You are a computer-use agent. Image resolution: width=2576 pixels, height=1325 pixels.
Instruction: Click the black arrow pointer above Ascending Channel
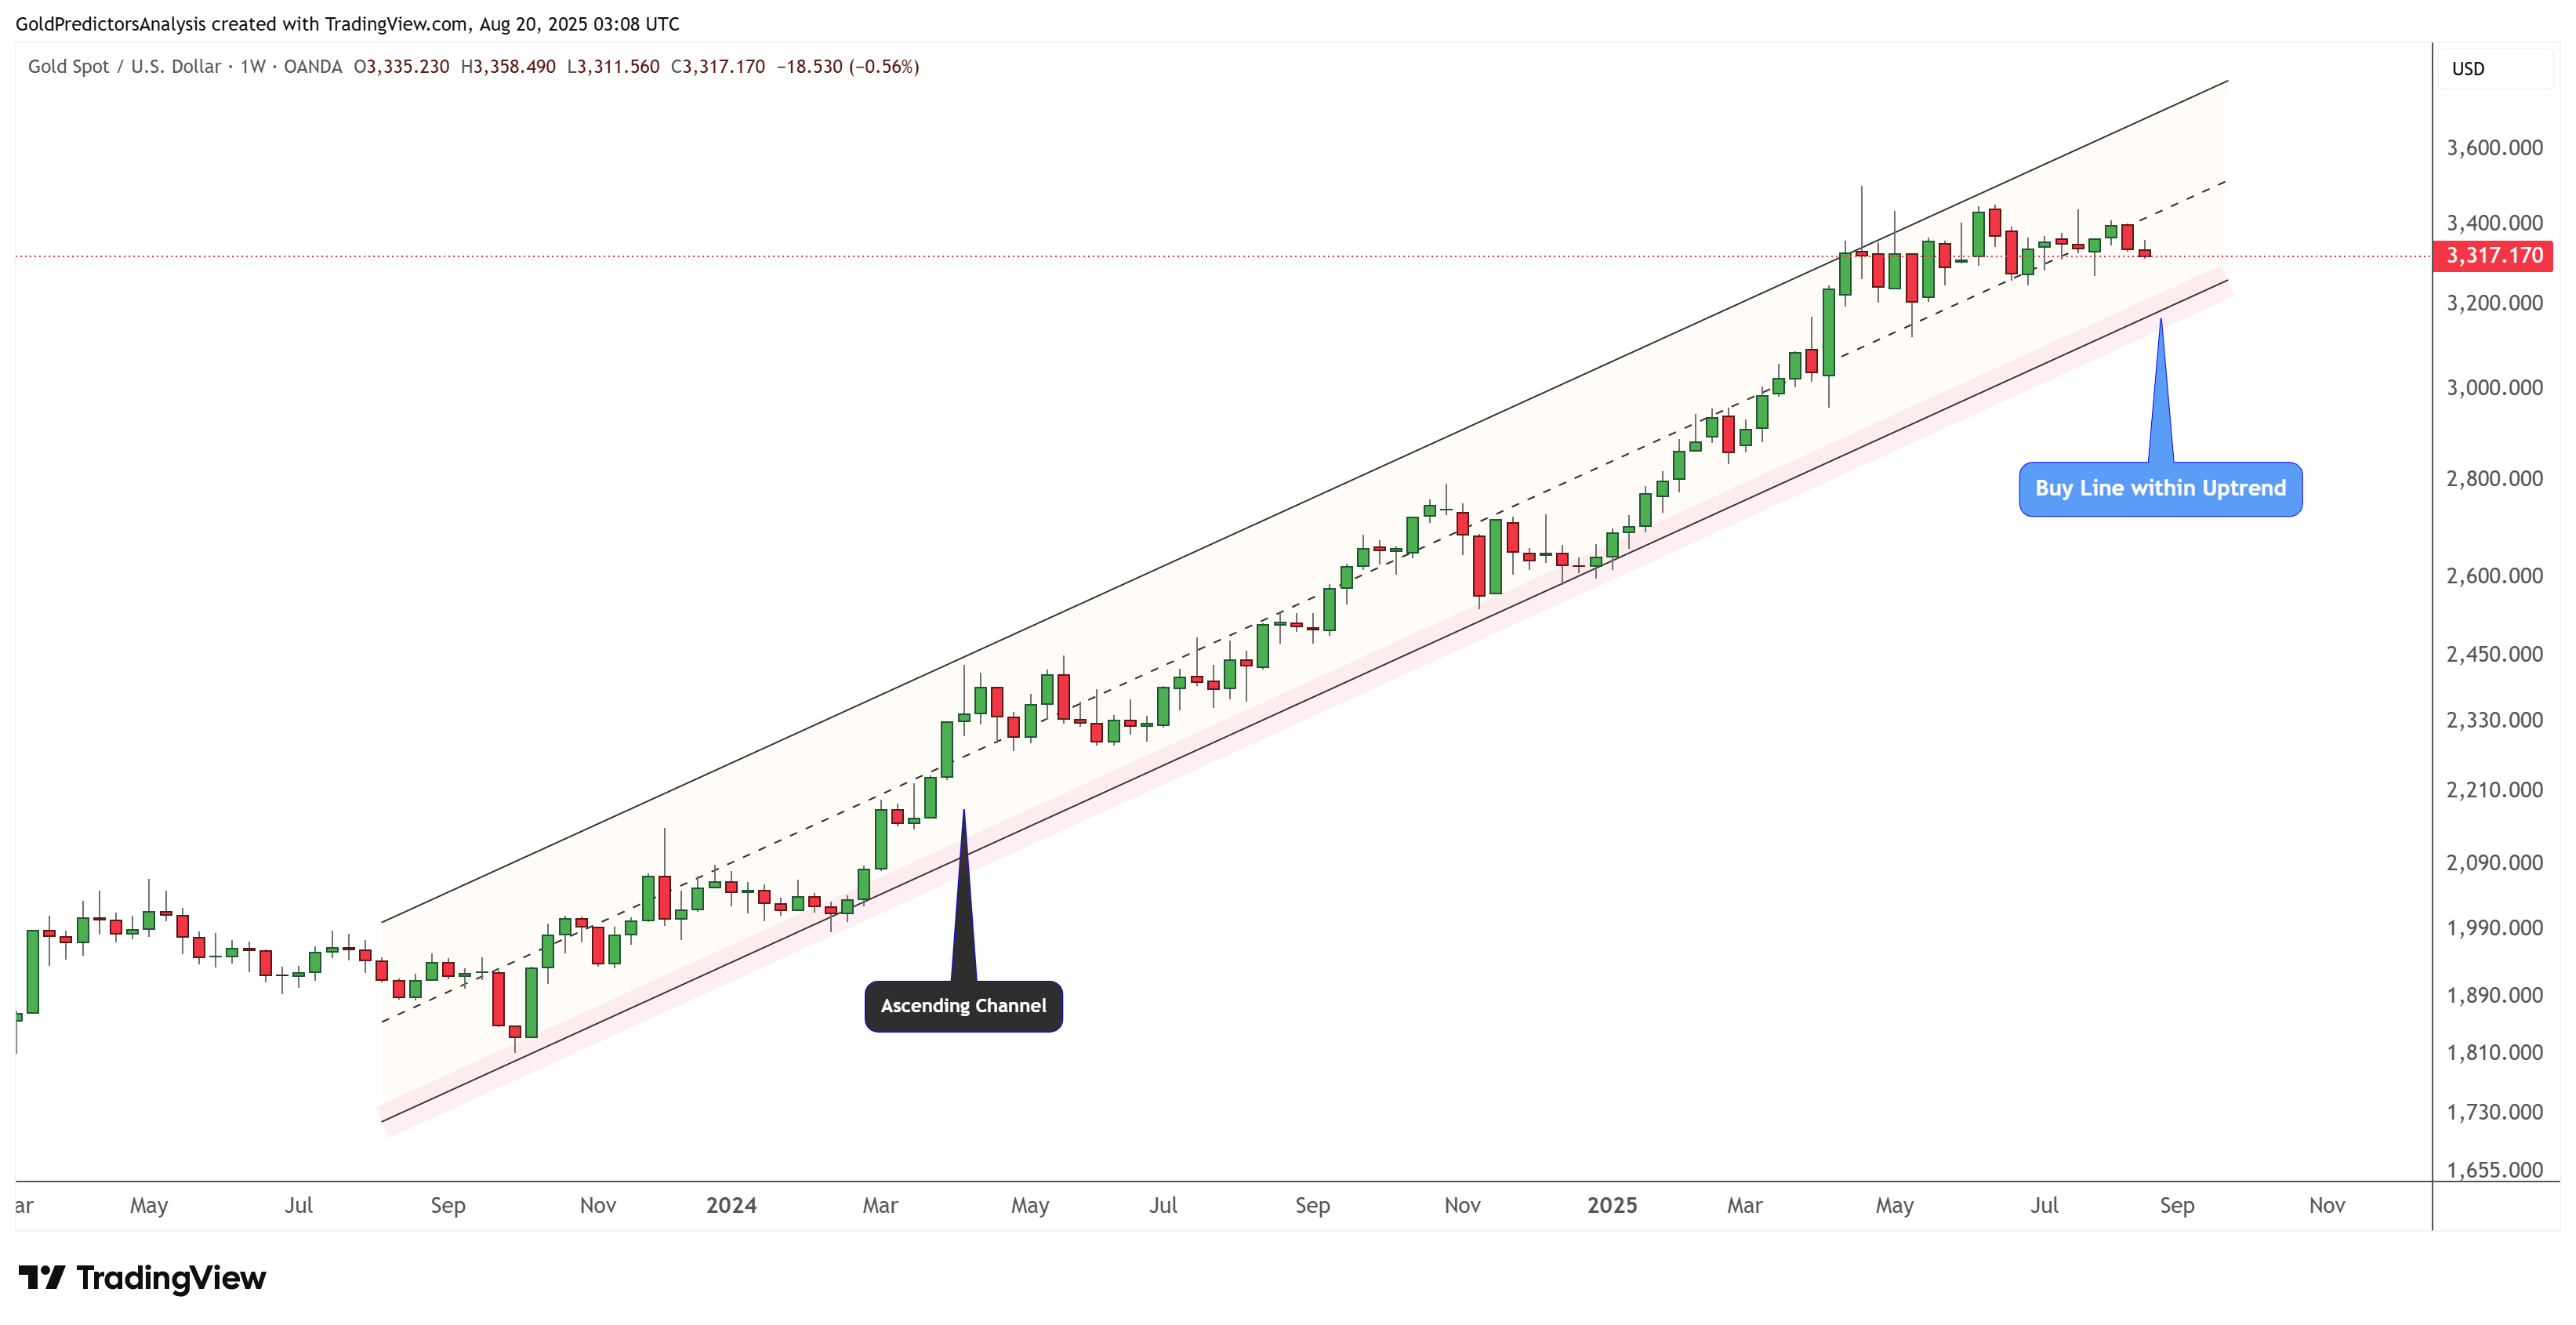pyautogui.click(x=963, y=895)
